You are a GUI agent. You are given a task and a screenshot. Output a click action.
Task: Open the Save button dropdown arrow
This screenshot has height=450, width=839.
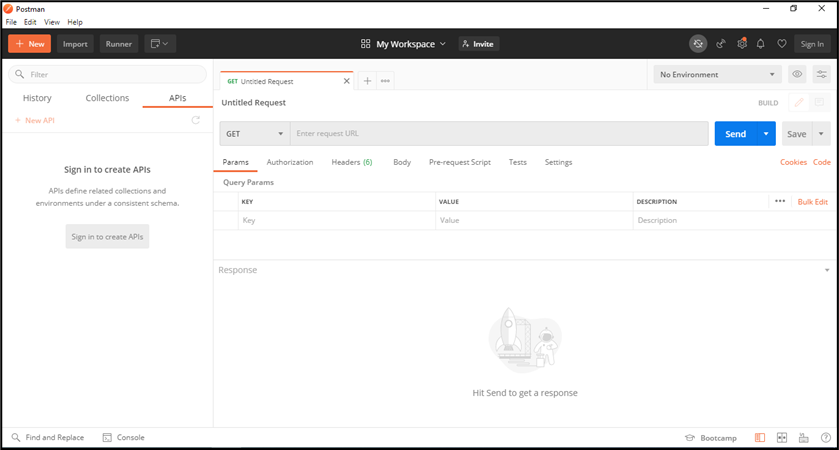tap(821, 134)
